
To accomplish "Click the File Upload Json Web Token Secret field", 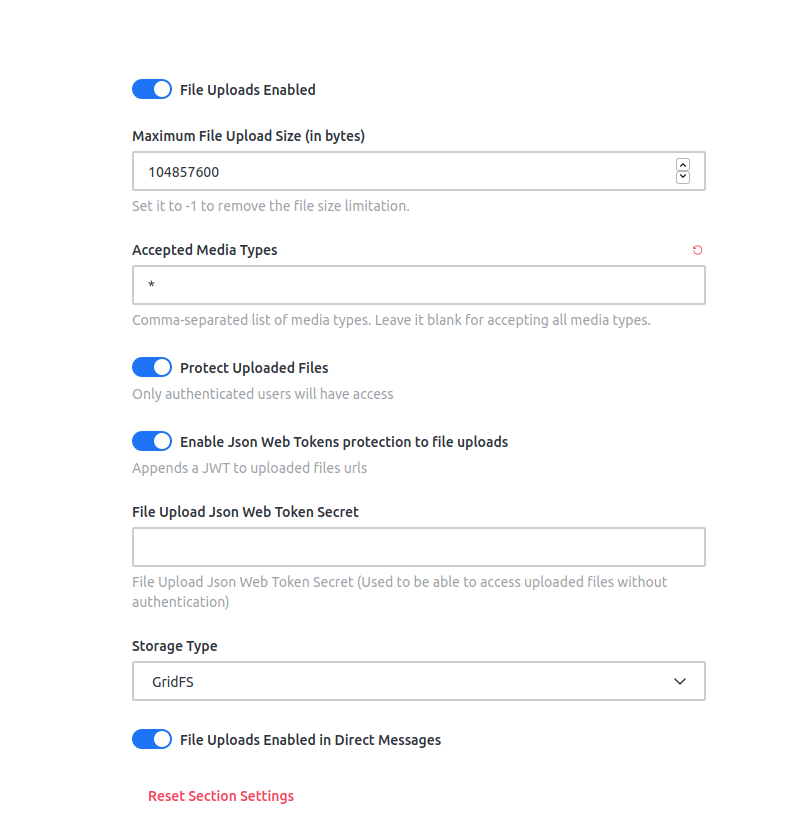I will (x=418, y=547).
